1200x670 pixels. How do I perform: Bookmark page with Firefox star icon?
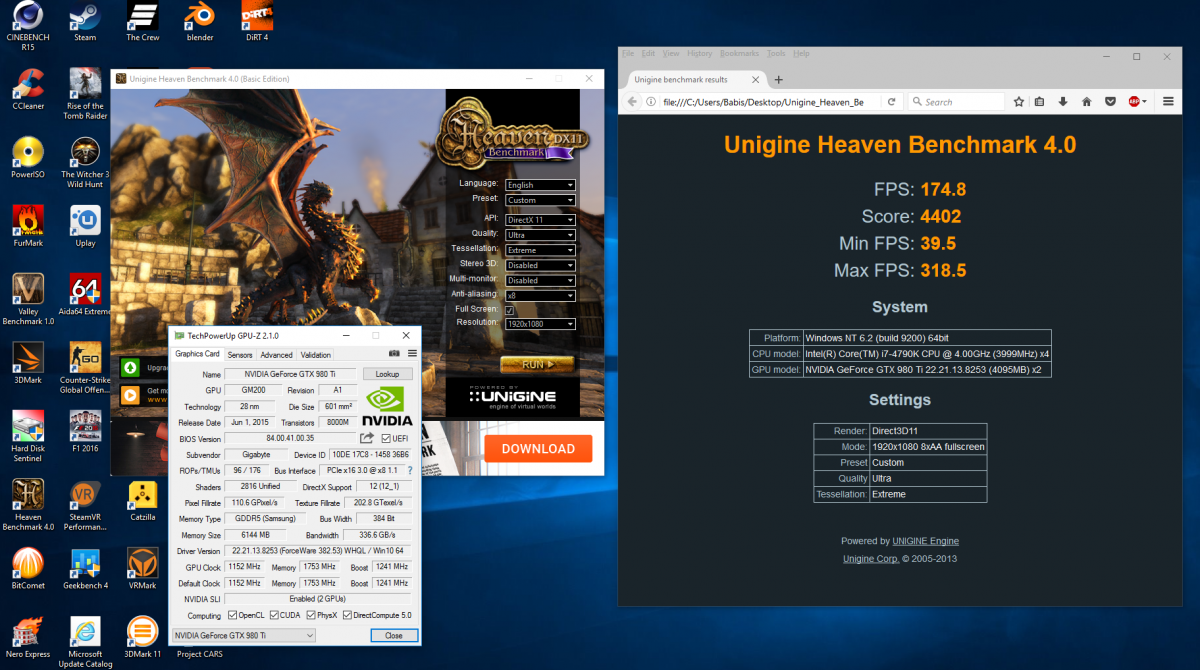point(1019,101)
